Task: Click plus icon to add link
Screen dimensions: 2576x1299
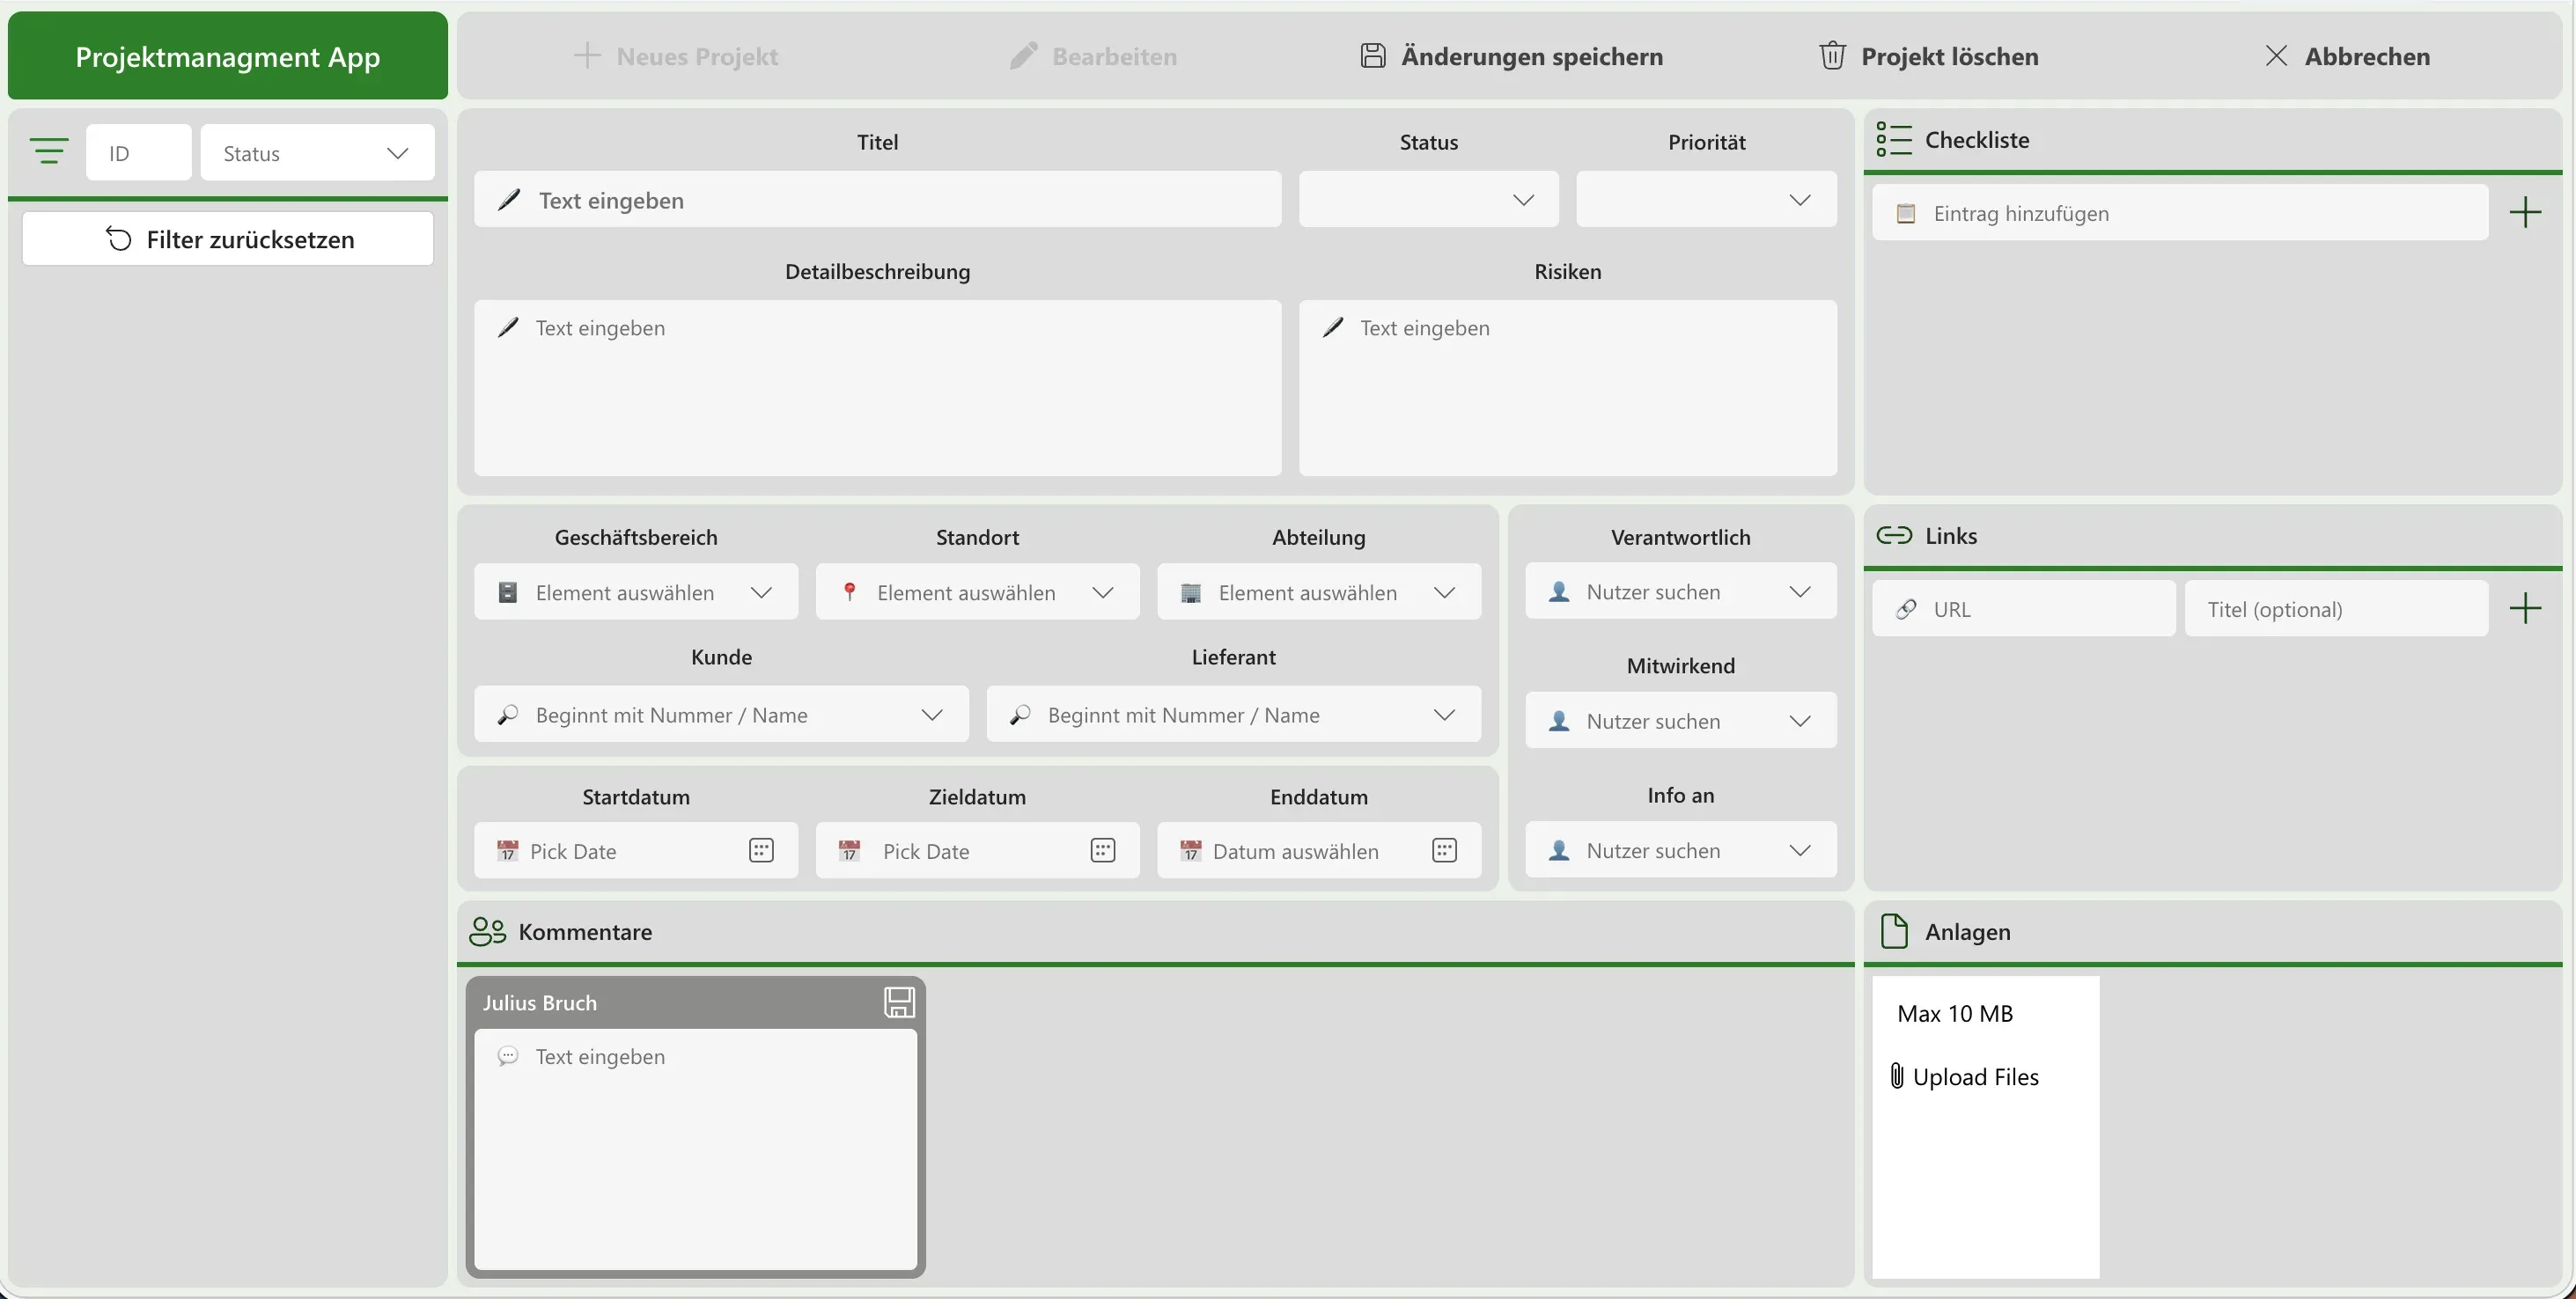Action: point(2525,608)
